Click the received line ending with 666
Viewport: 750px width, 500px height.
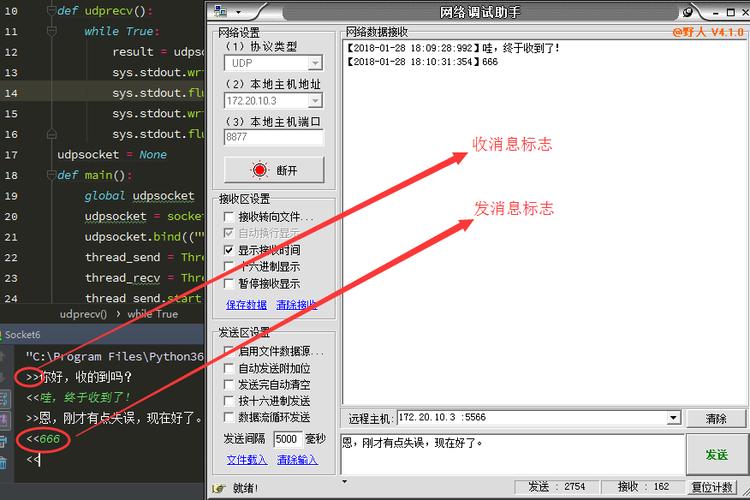pos(421,62)
